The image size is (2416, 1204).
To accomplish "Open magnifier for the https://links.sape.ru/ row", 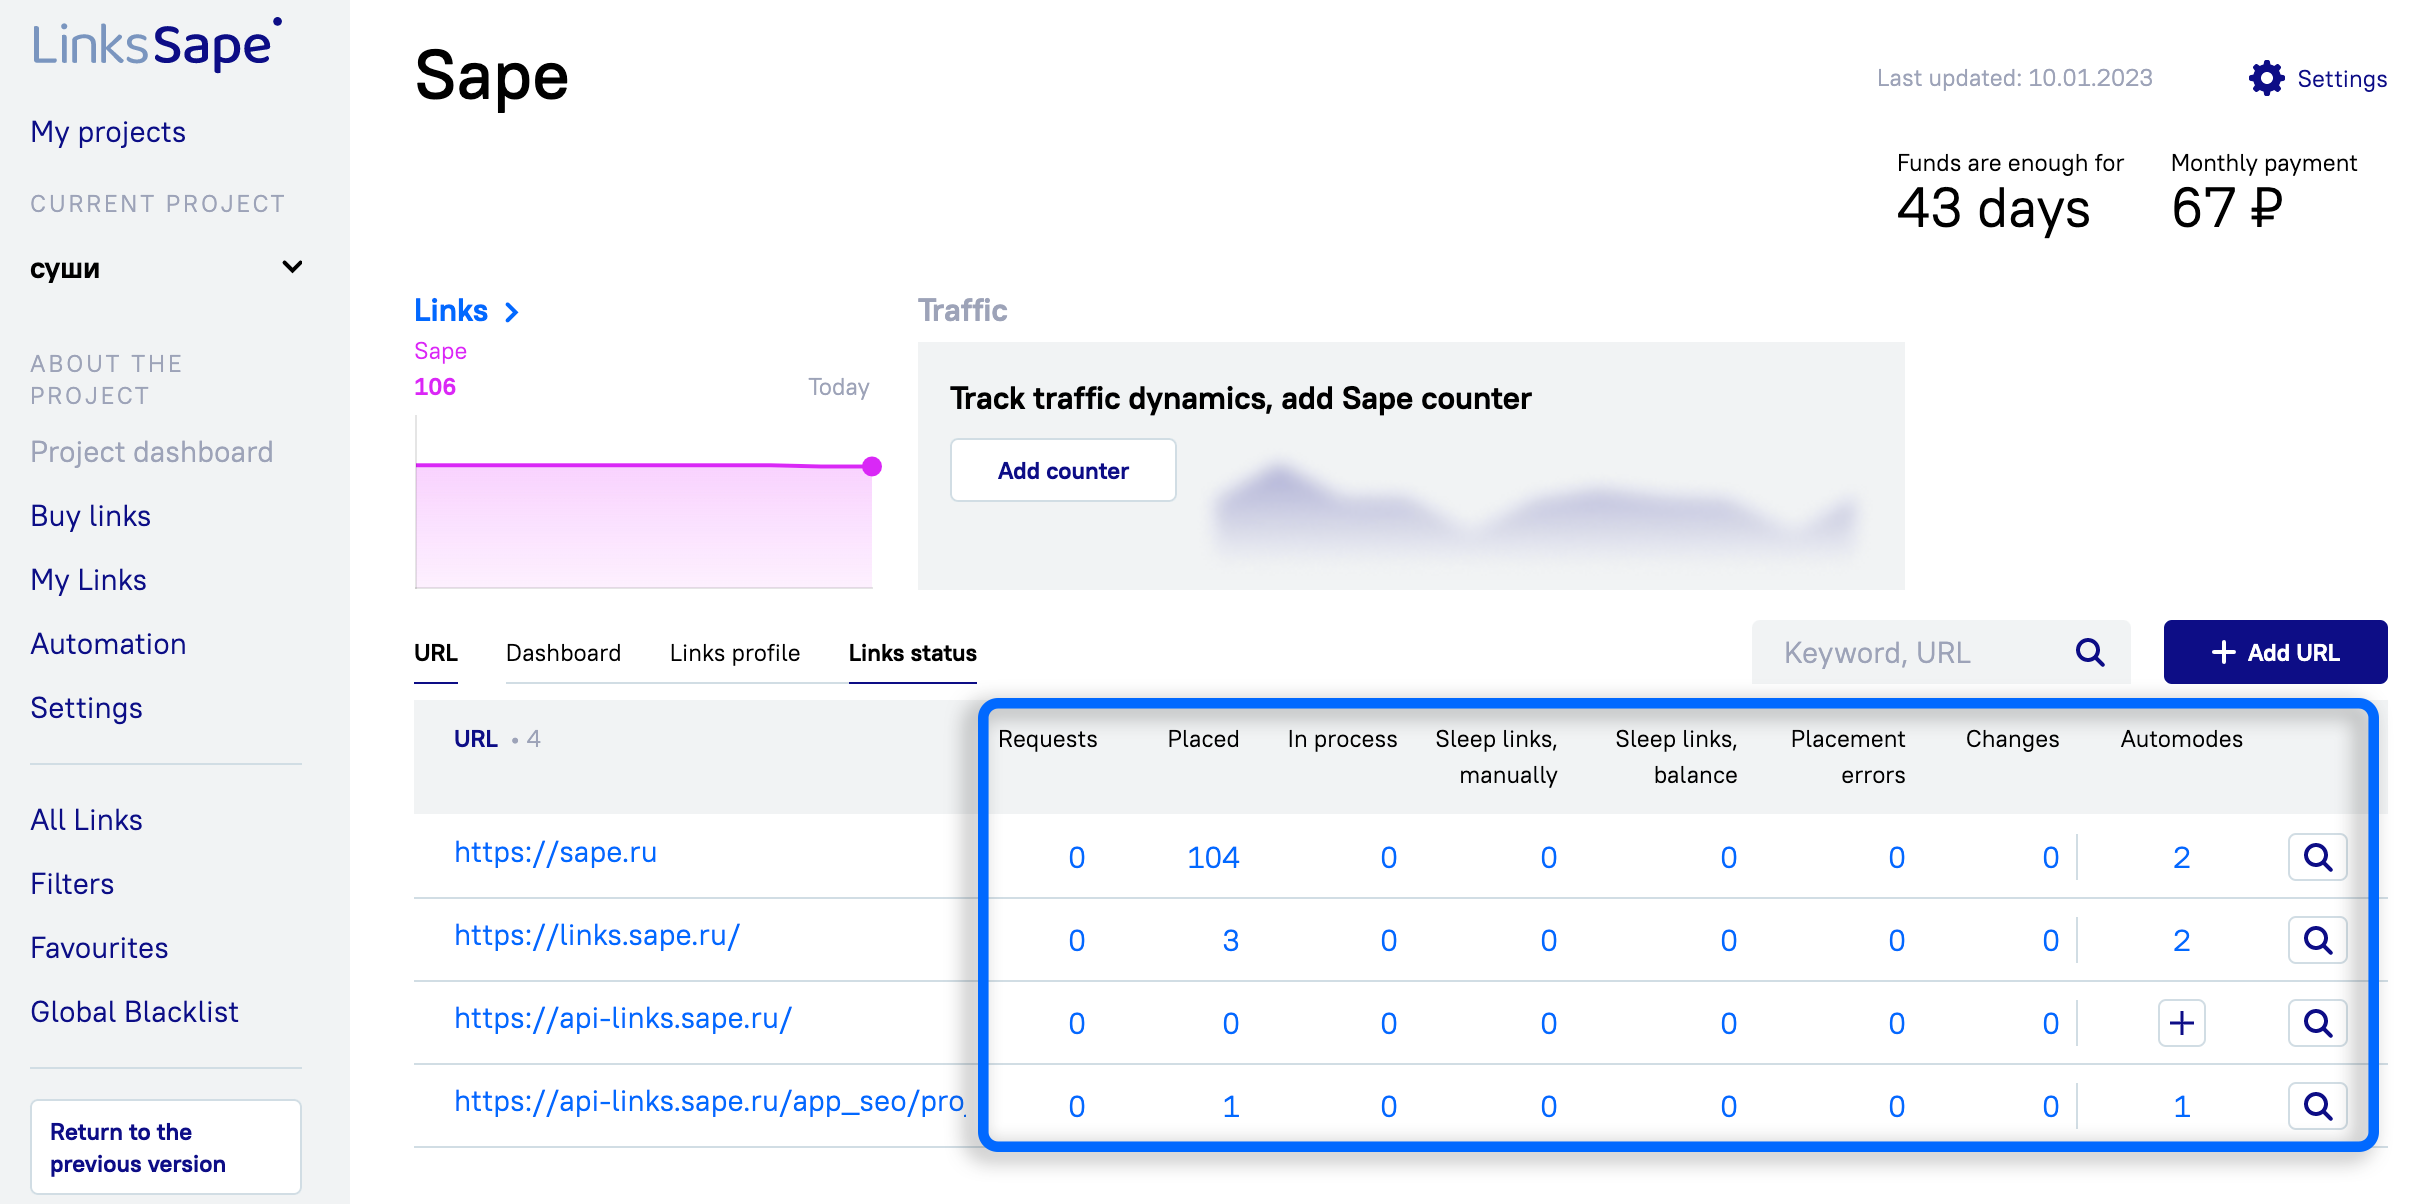I will point(2318,940).
